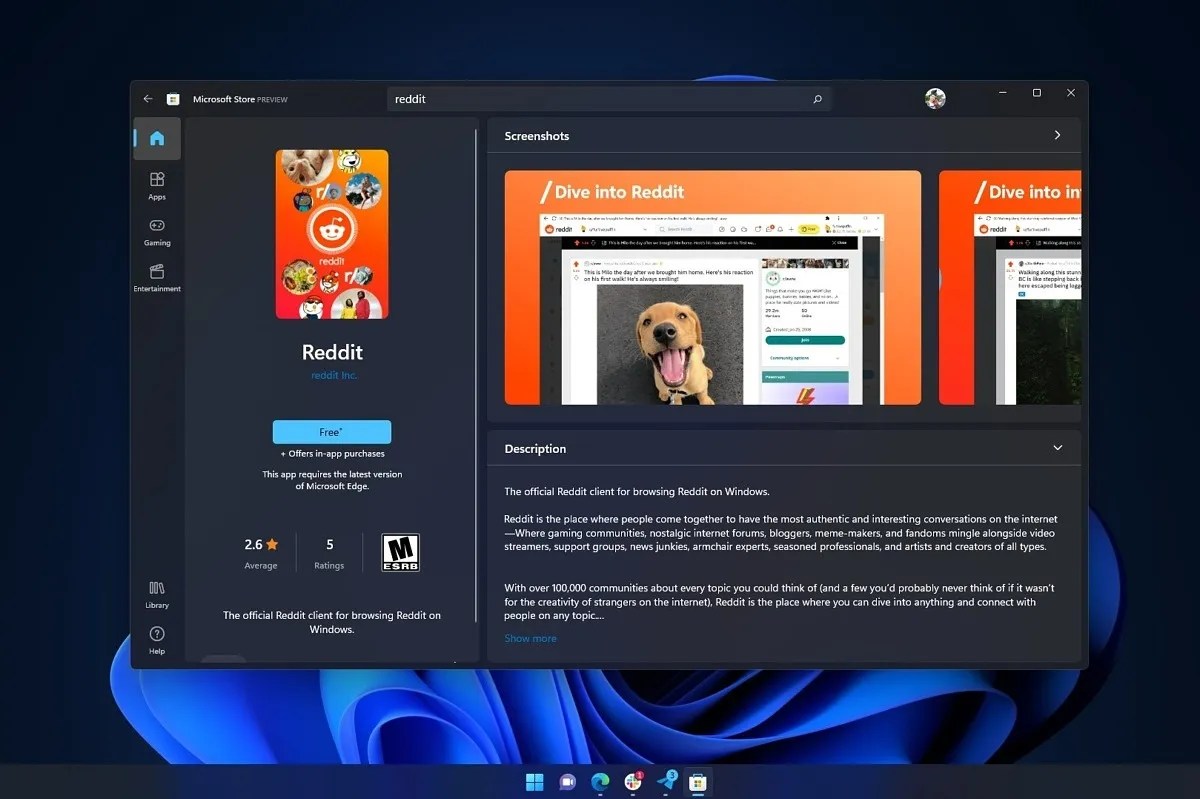The height and width of the screenshot is (799, 1200).
Task: Launch Microsoft Edge from the taskbar
Action: click(x=600, y=783)
